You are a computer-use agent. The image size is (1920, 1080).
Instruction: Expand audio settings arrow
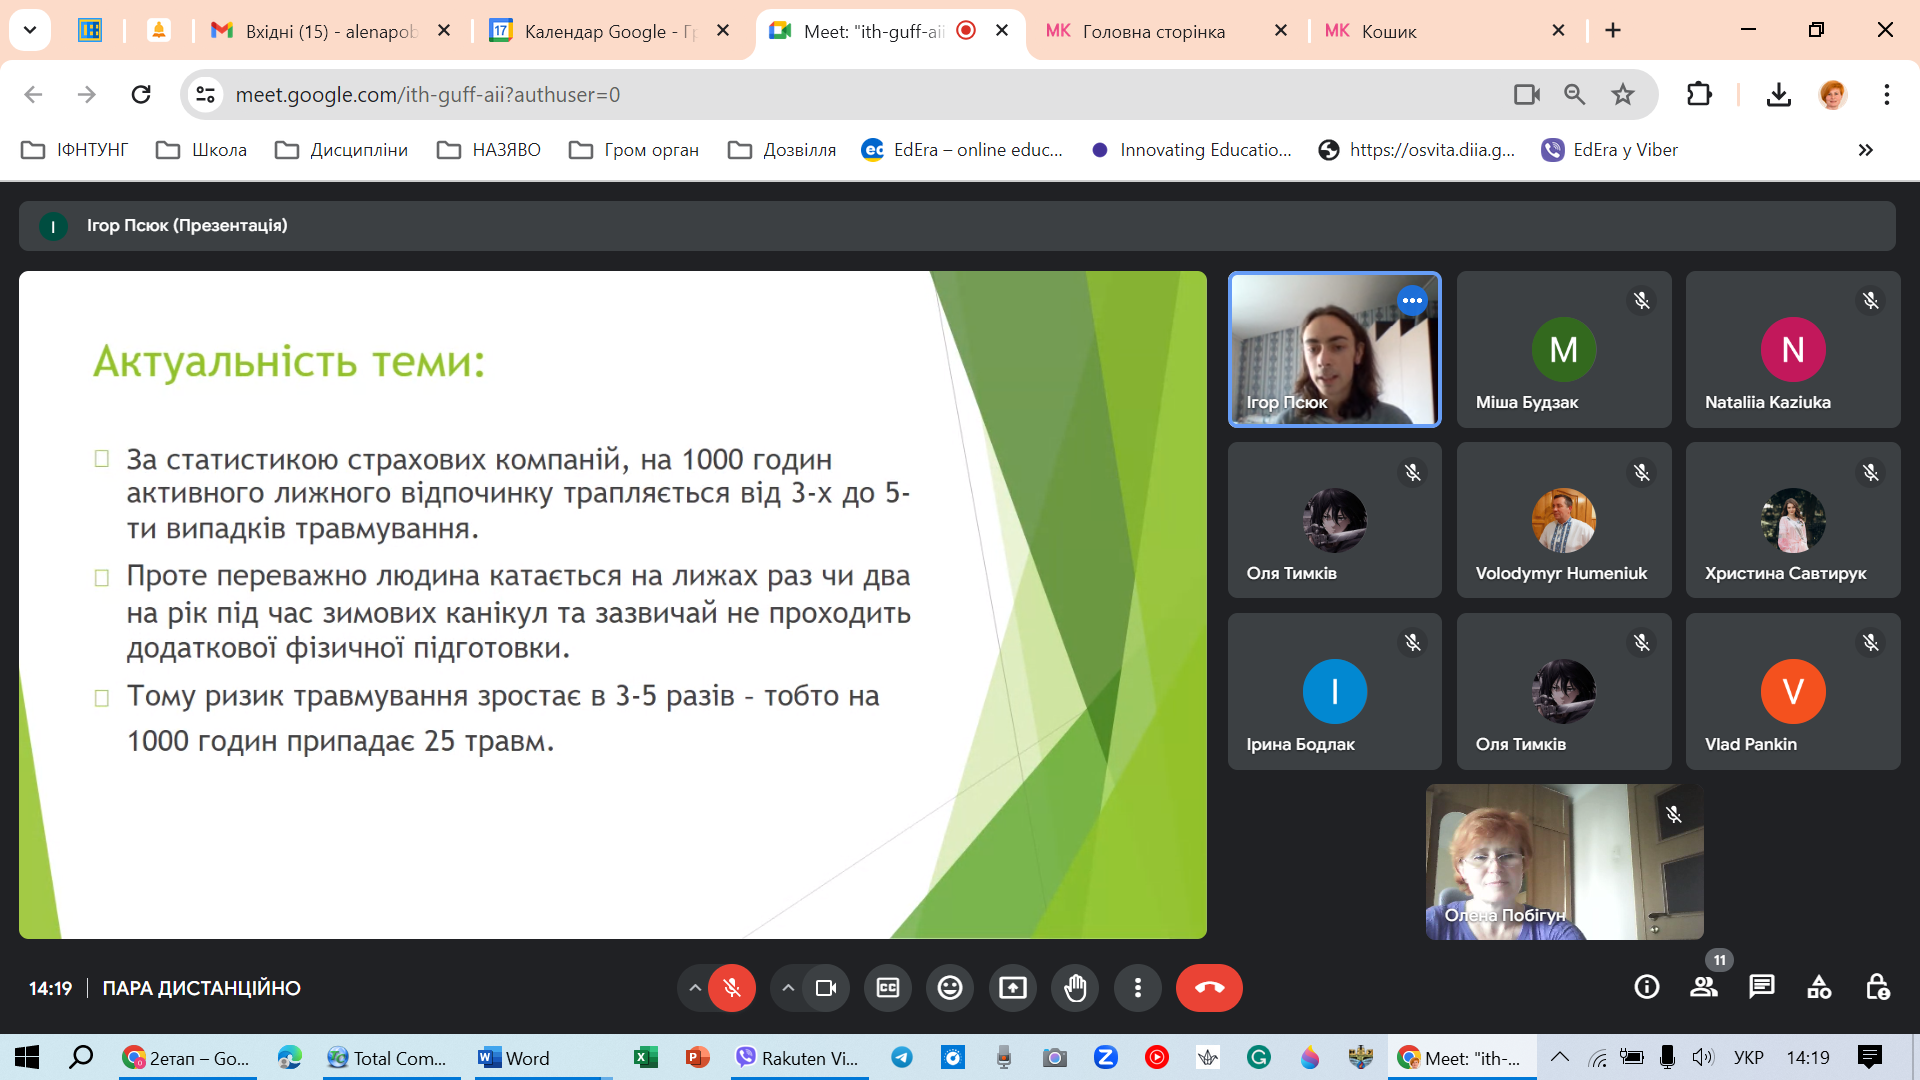point(694,988)
